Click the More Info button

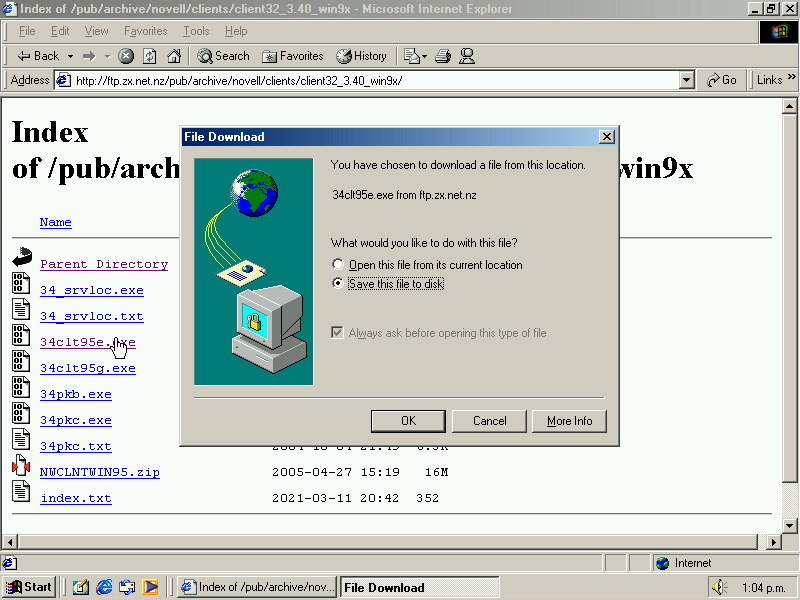click(569, 421)
